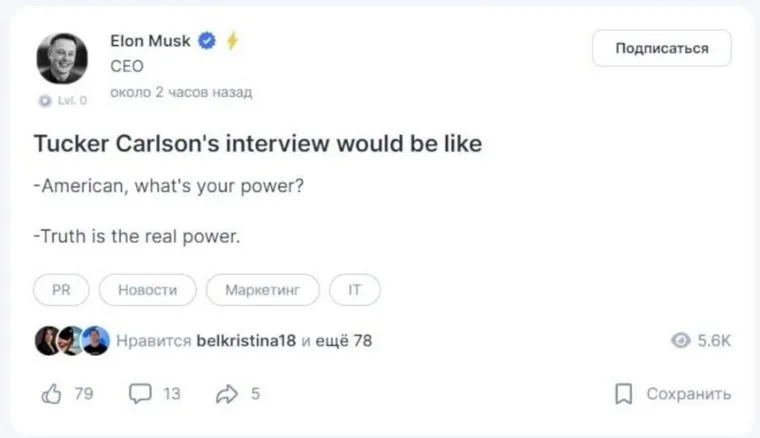The image size is (760, 438).
Task: Click the liker avatars group
Action: coord(72,341)
